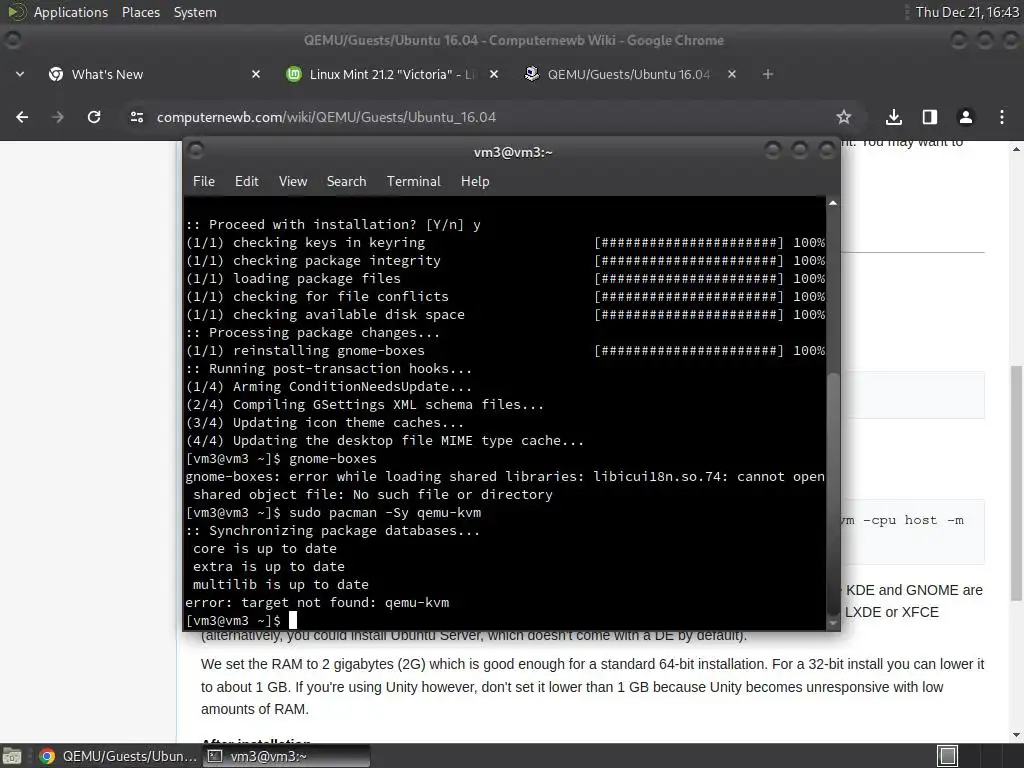Click the show desktop icon in bottom panel
This screenshot has height=768, width=1024.
pos(12,756)
